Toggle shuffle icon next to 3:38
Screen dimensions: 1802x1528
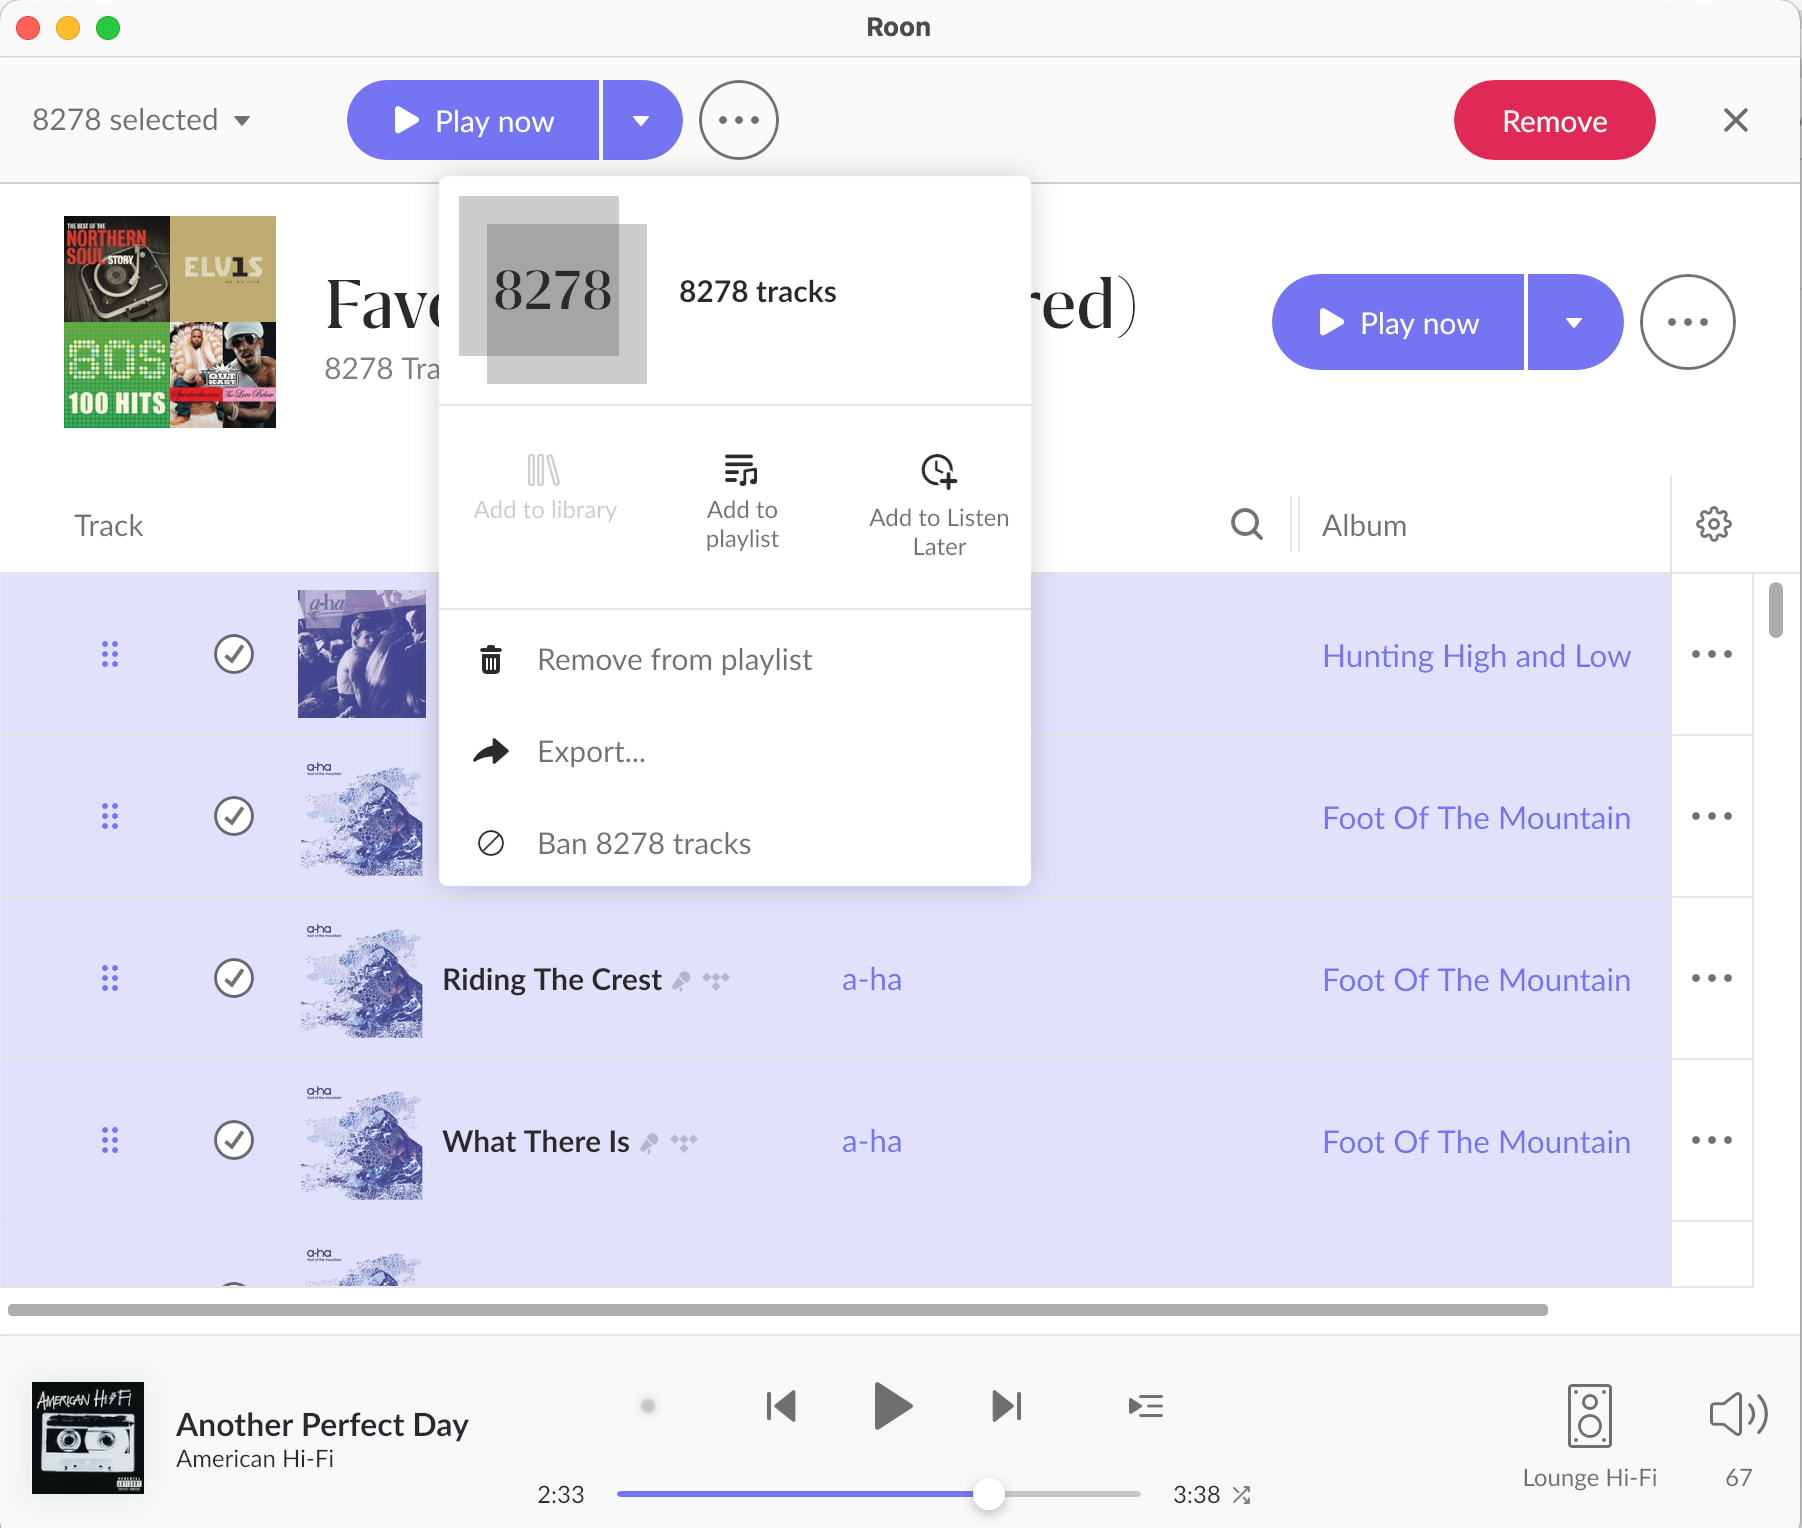pos(1242,1495)
